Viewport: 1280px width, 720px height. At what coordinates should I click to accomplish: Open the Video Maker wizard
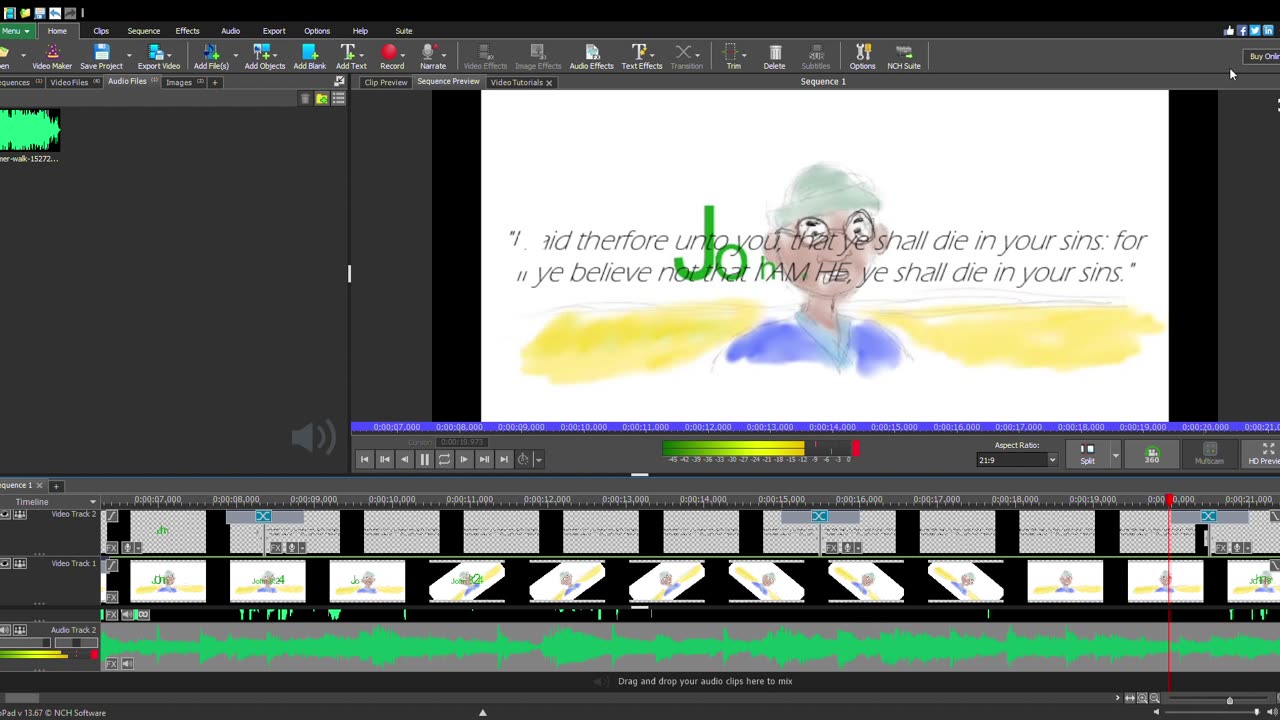click(52, 57)
